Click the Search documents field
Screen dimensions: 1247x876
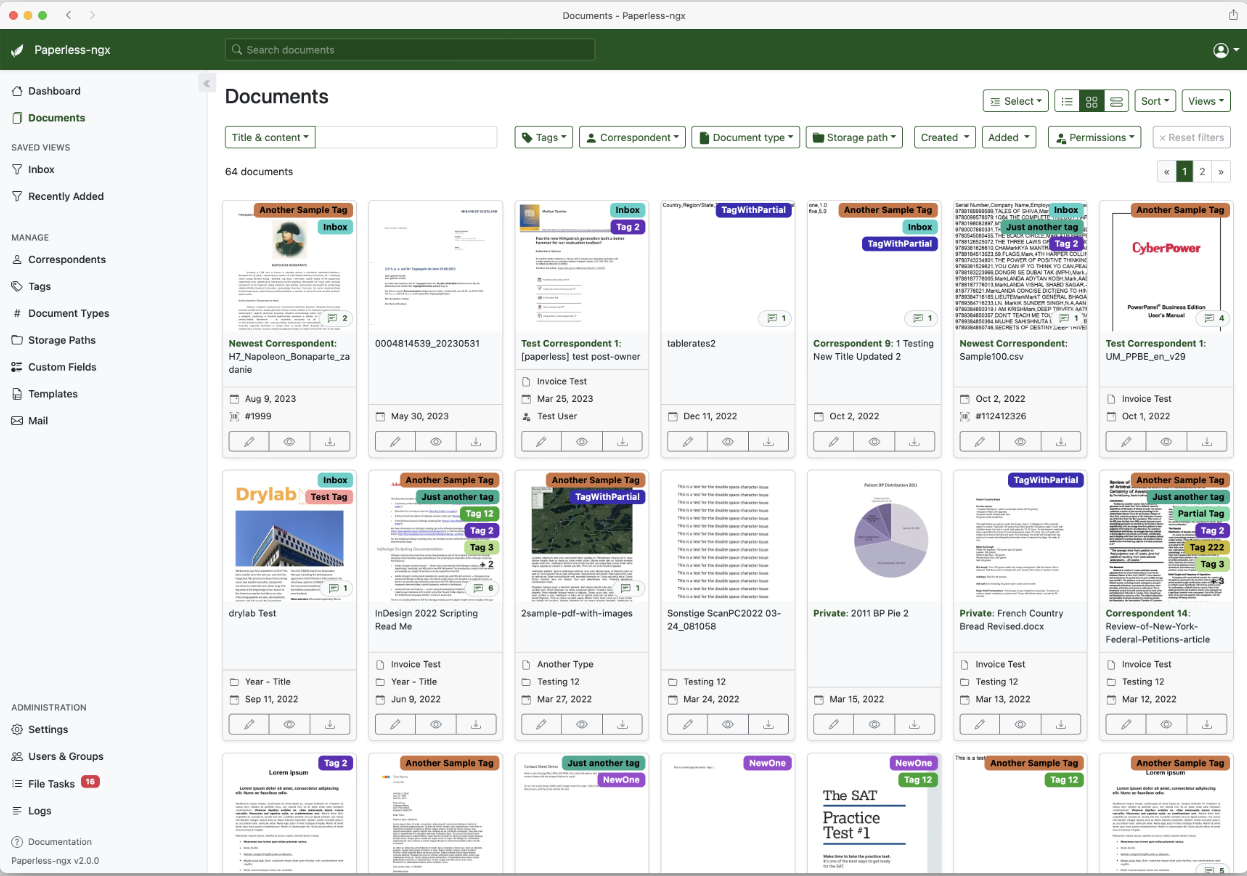pyautogui.click(x=410, y=50)
